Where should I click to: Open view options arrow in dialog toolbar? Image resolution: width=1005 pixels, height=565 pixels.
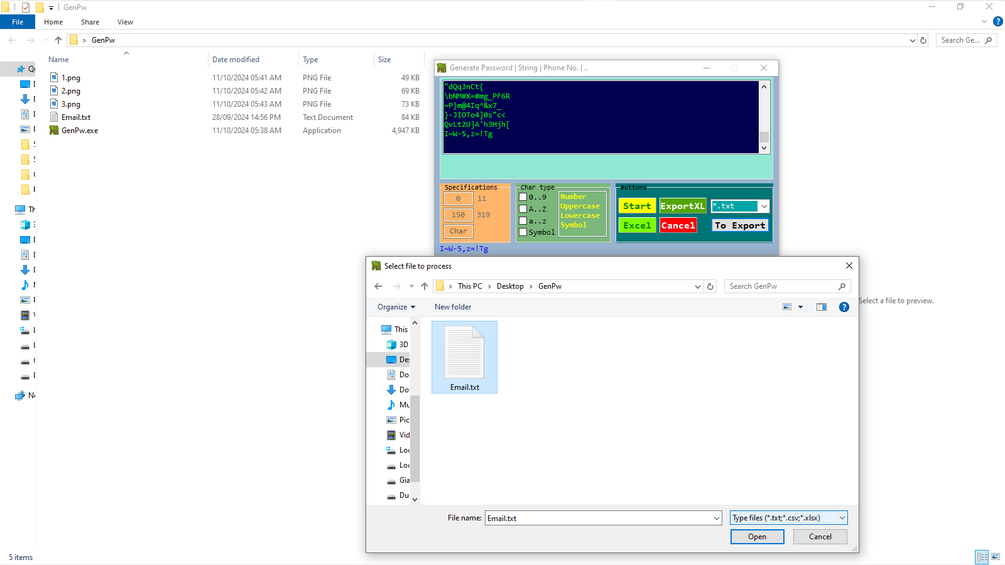point(801,307)
